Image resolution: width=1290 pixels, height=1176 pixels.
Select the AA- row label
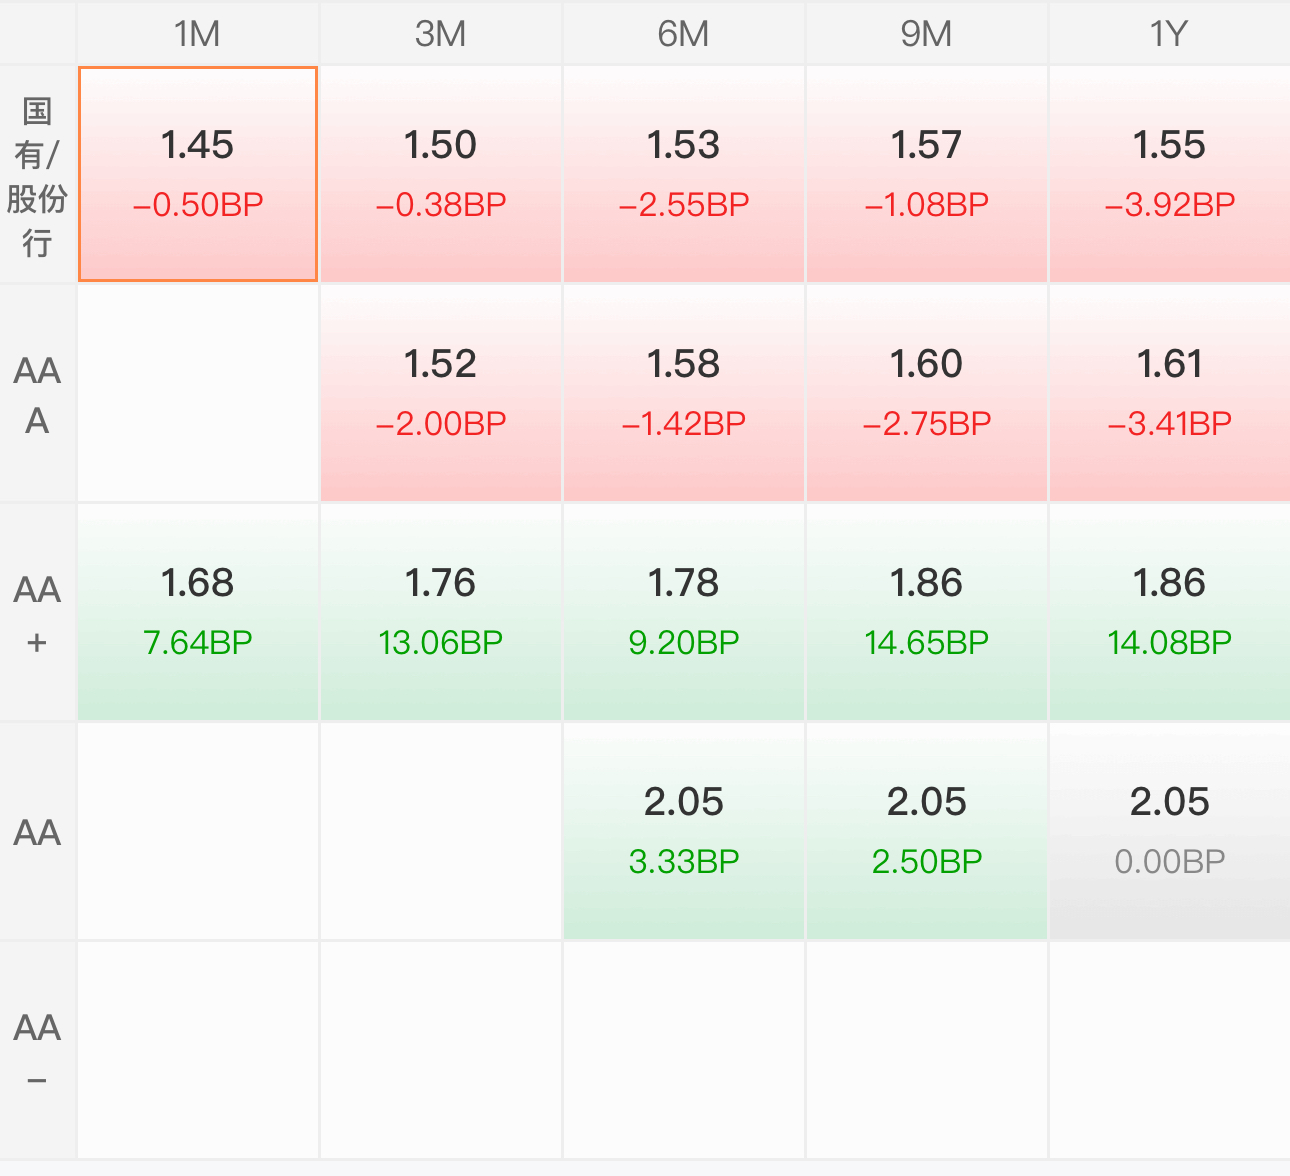point(37,1050)
